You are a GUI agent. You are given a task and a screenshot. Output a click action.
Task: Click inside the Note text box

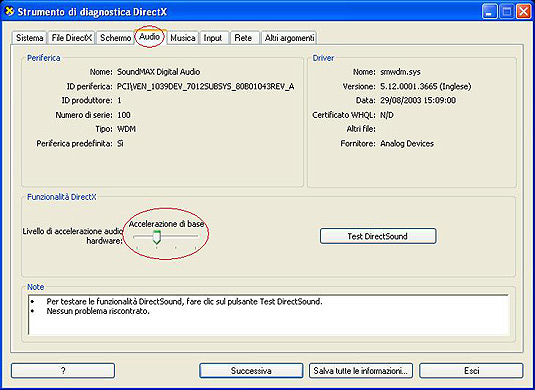coord(269,315)
